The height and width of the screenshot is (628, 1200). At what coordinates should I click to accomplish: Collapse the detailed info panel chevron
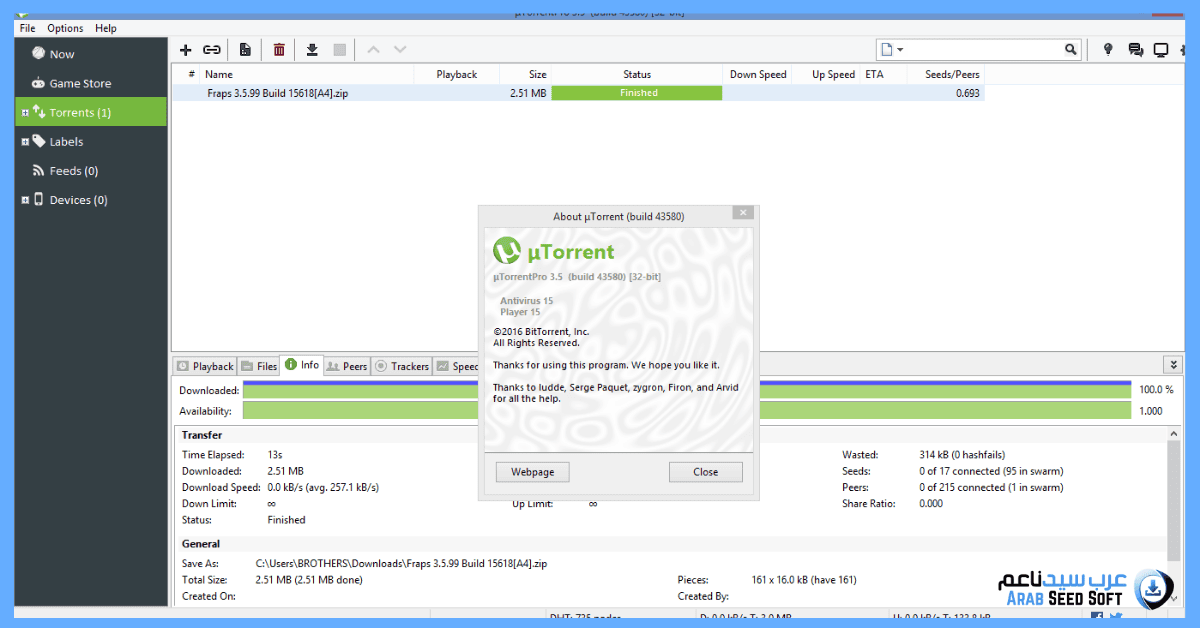tap(1172, 364)
